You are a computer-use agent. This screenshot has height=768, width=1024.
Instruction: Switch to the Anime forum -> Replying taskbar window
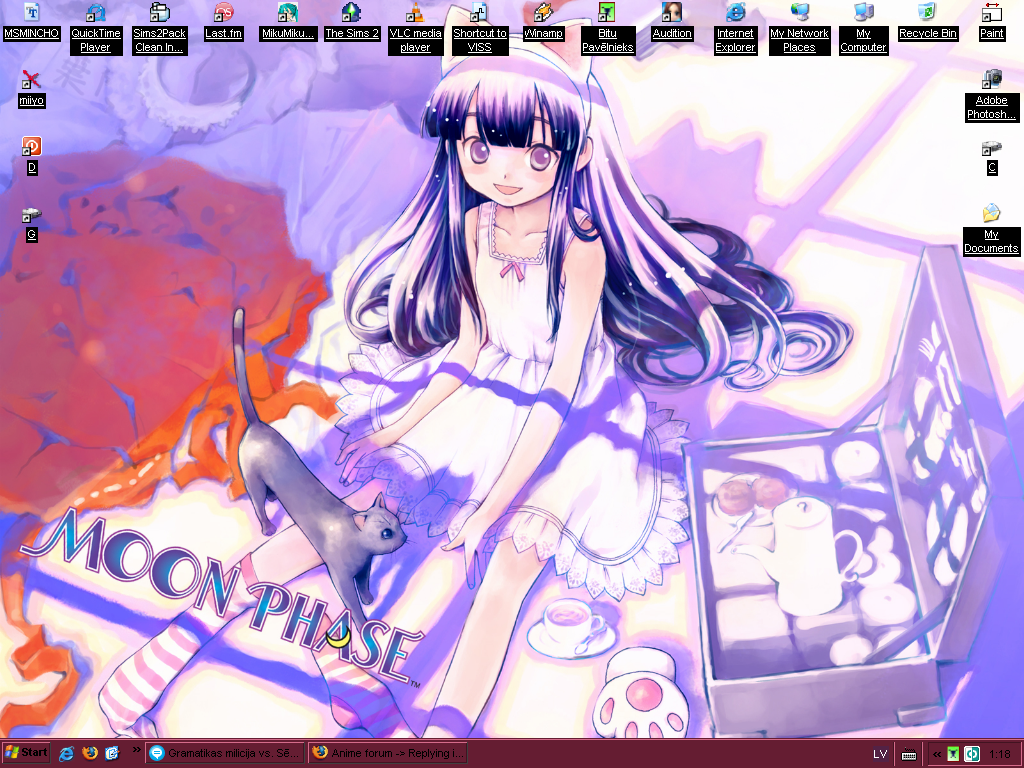tap(388, 753)
